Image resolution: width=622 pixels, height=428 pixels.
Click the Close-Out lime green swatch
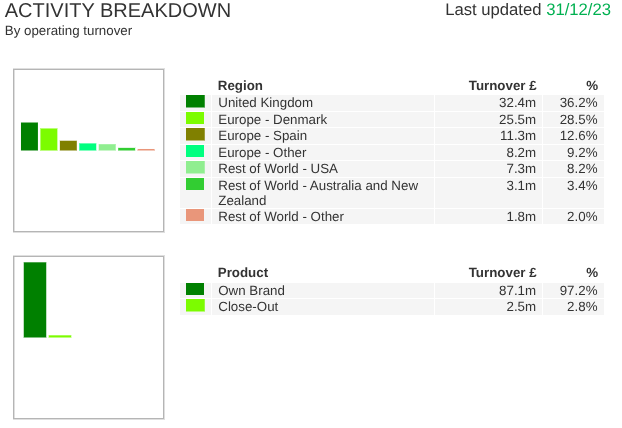195,305
